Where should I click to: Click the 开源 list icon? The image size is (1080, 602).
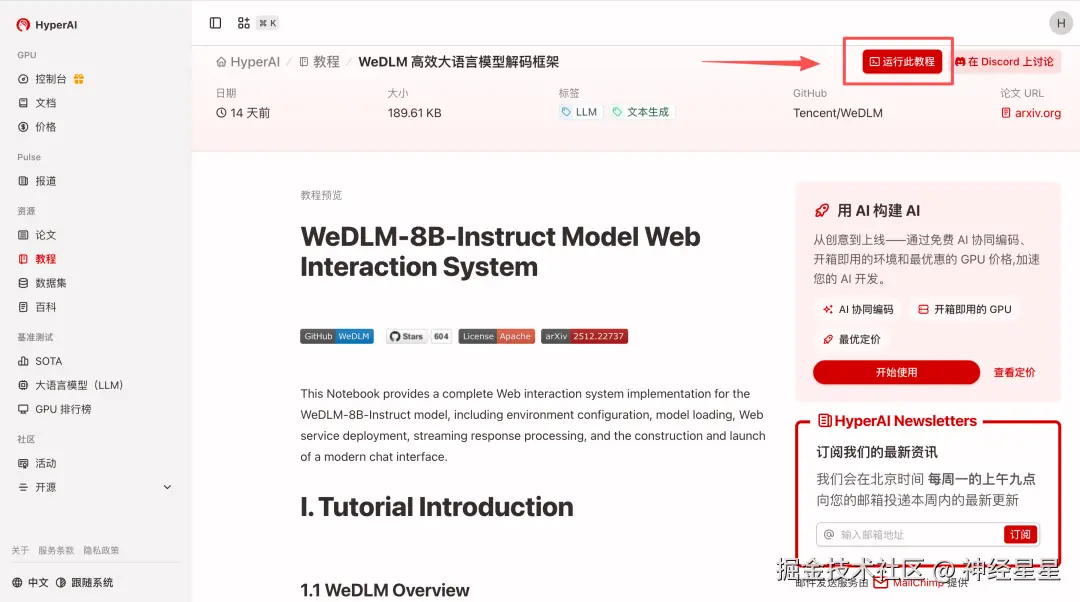coord(23,487)
